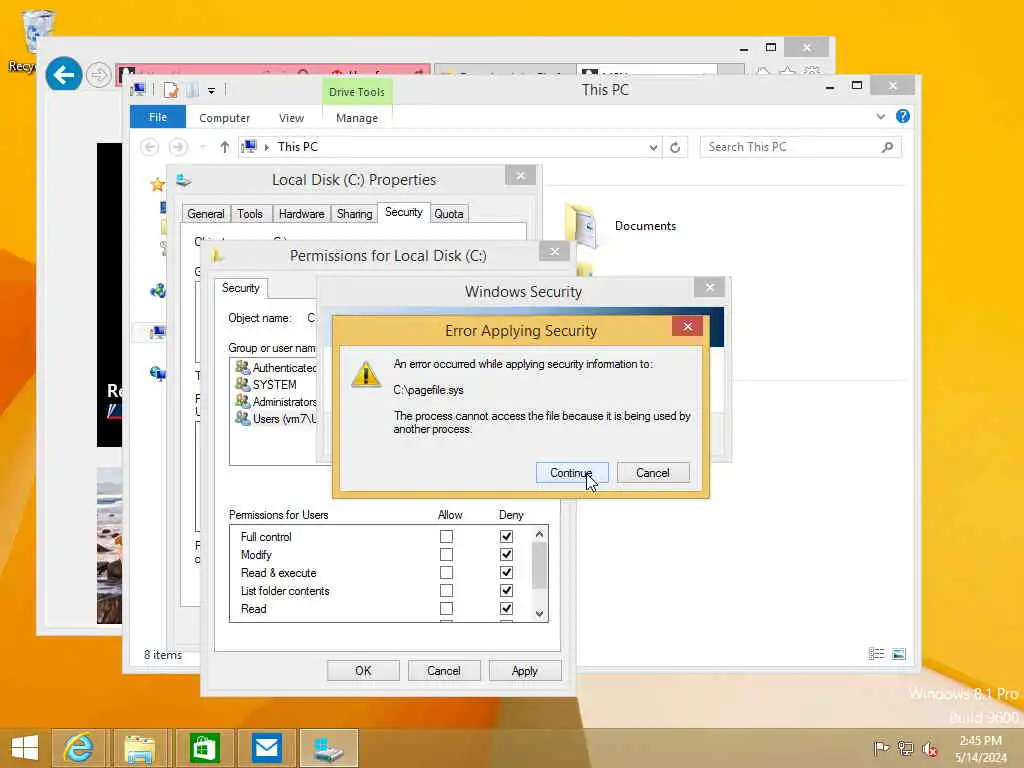1024x768 pixels.
Task: Open the Tools tab in Properties
Action: pyautogui.click(x=250, y=214)
